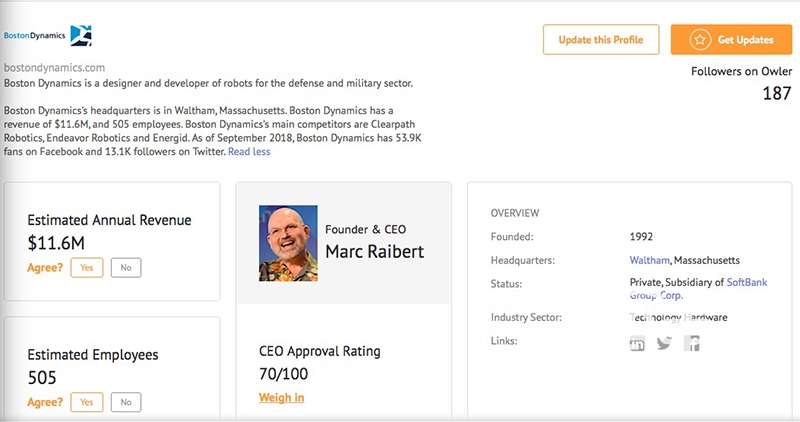This screenshot has height=422, width=800.
Task: Click the Get Updates button
Action: tap(735, 40)
